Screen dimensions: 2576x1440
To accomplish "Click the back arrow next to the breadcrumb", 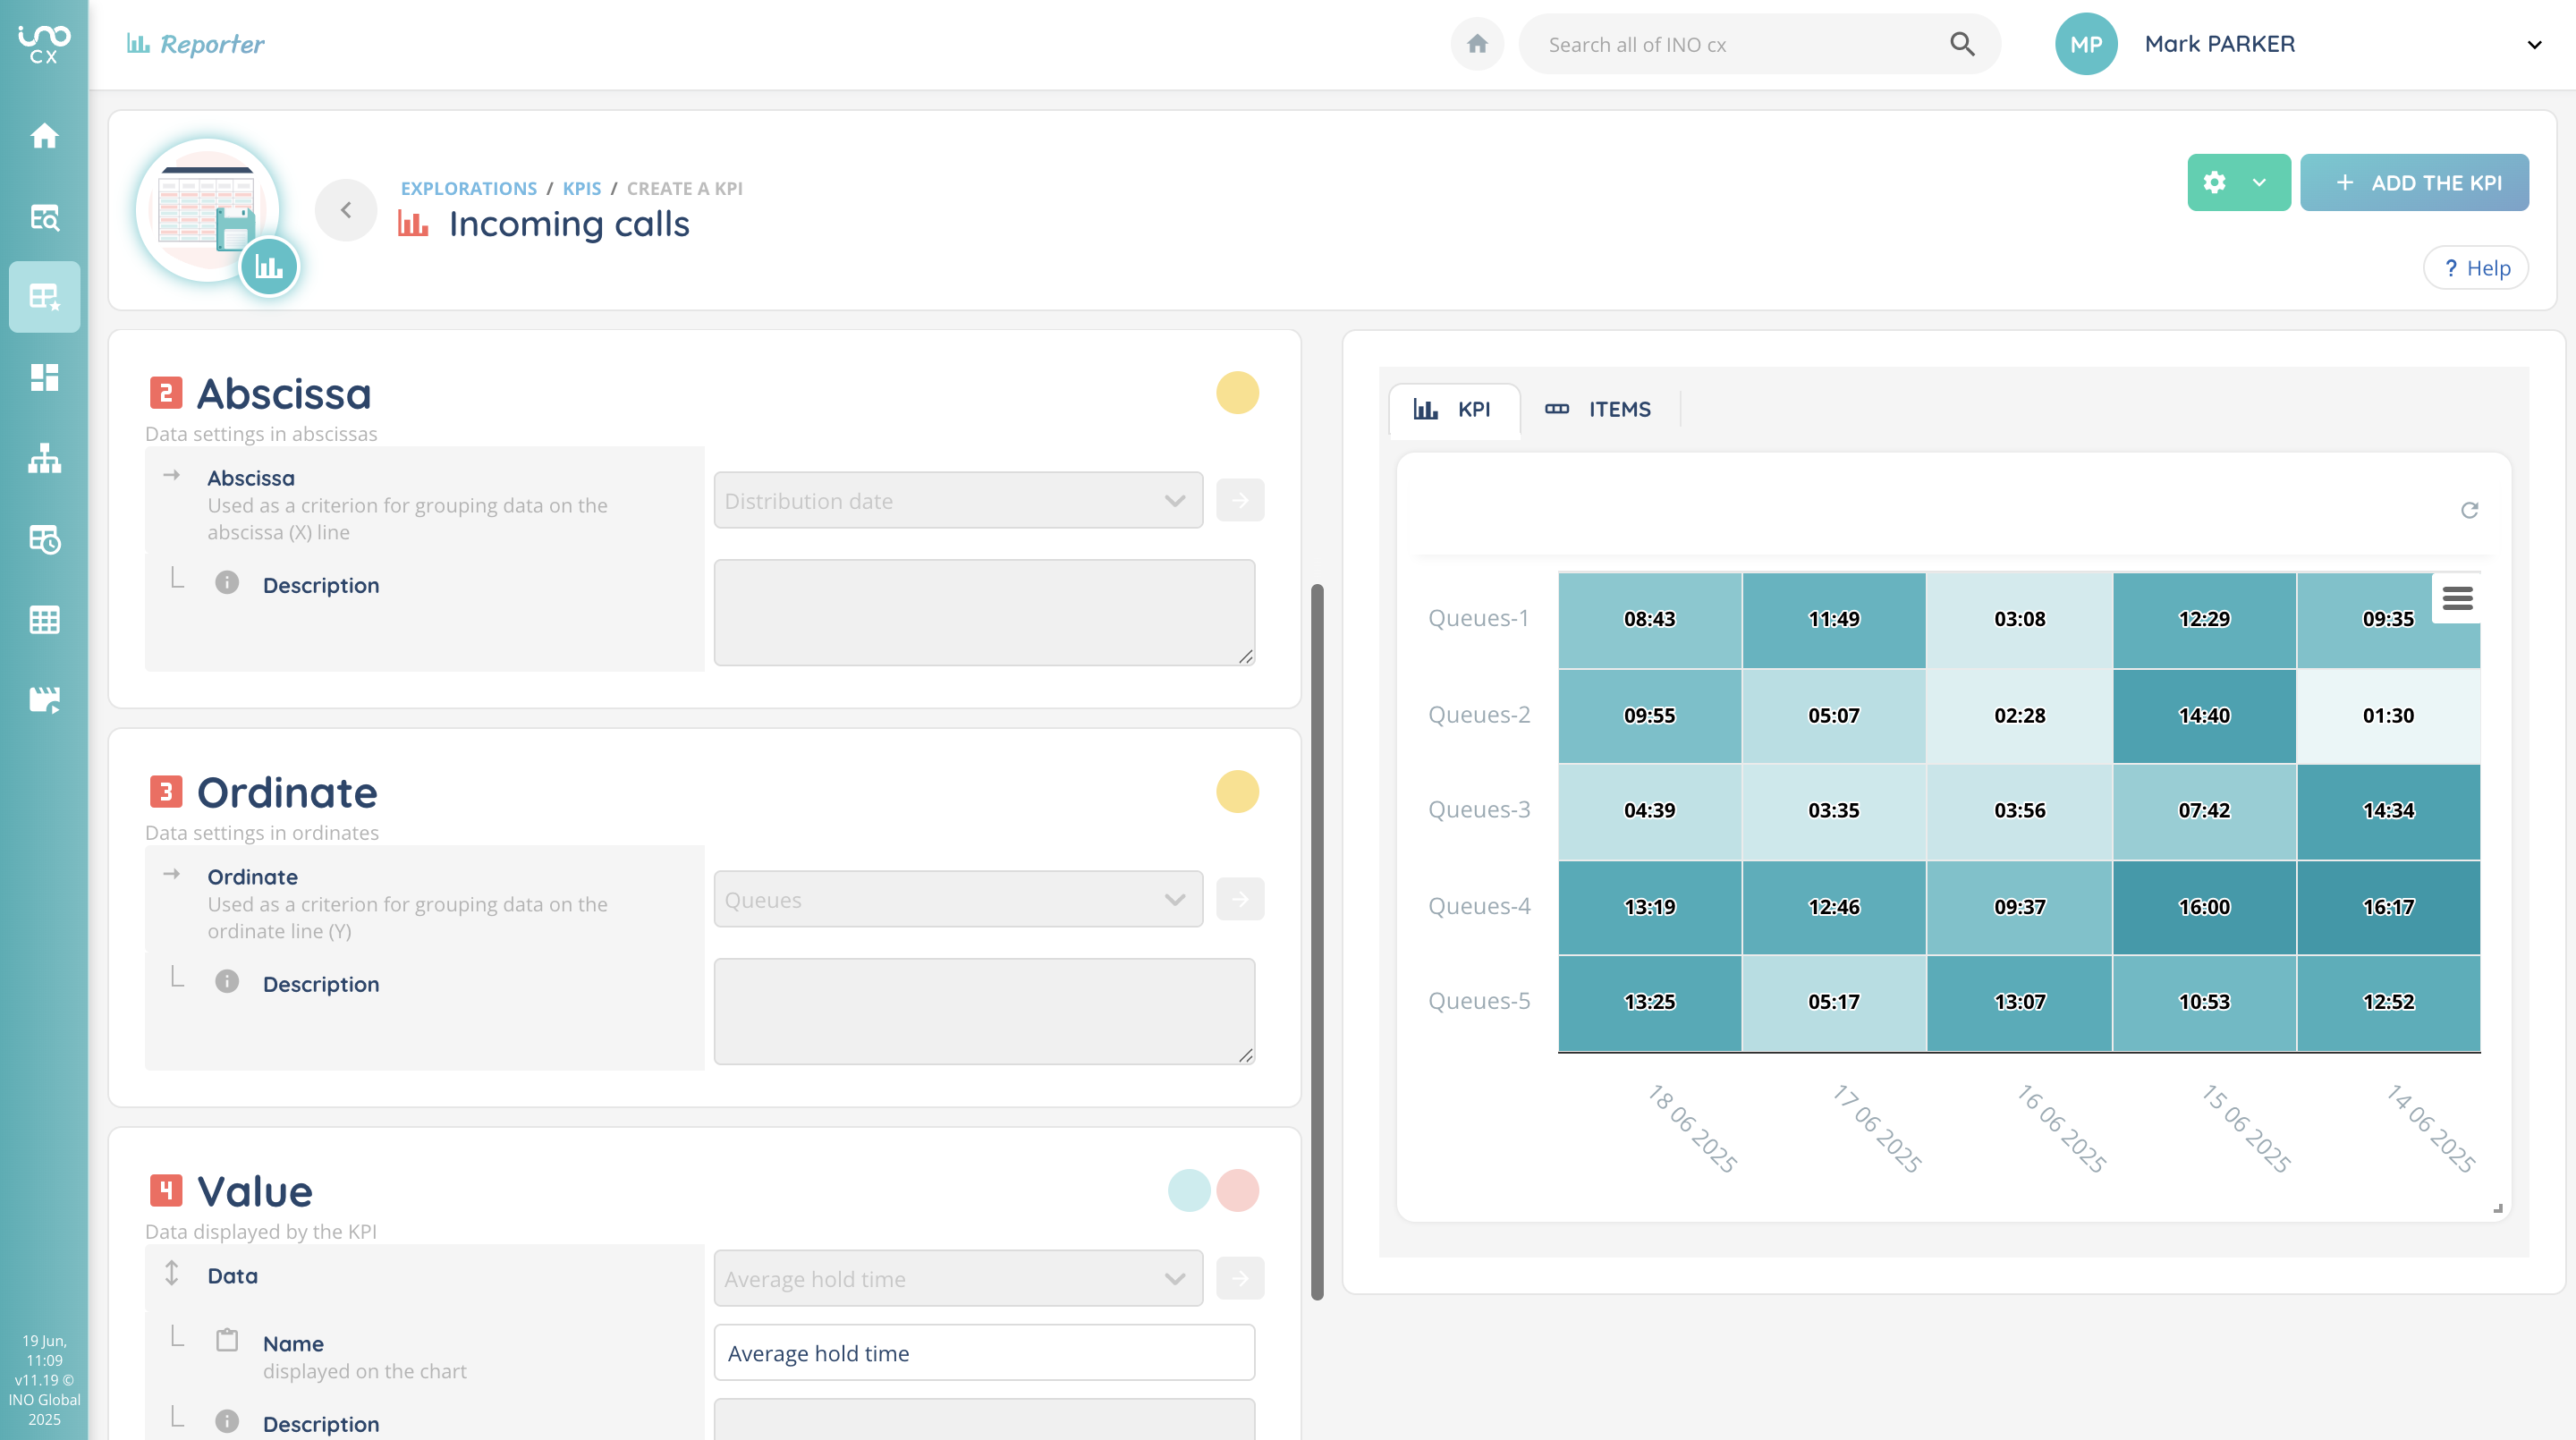I will [346, 210].
